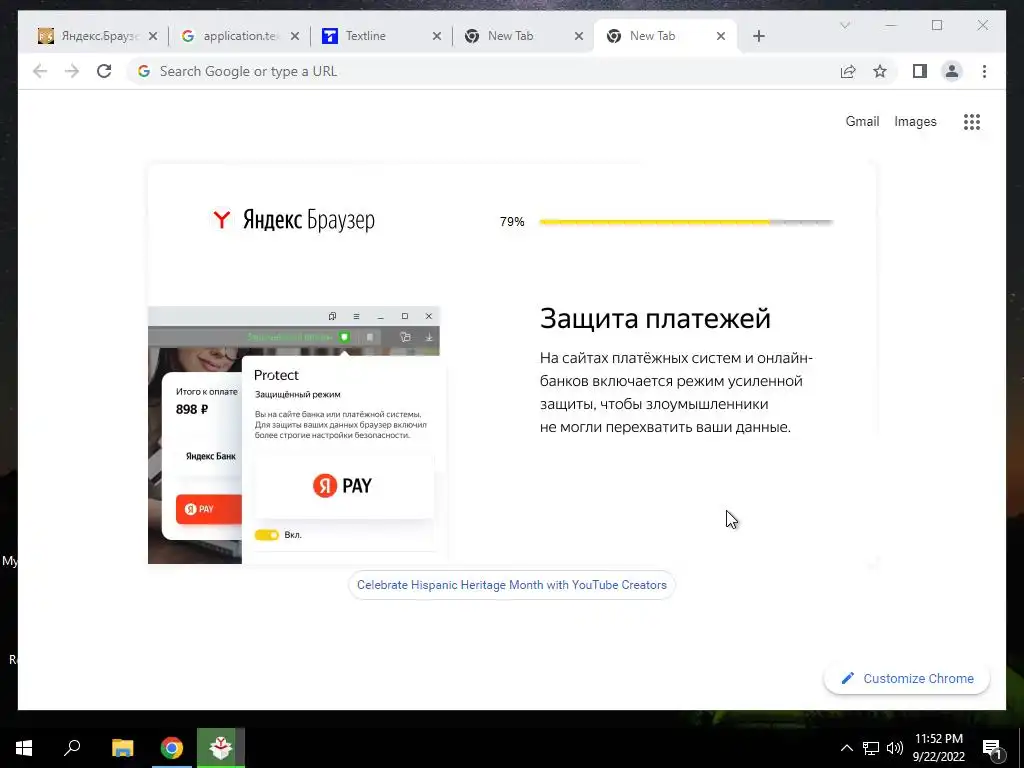Maximize the Chrome window
1024x768 pixels.
pos(937,25)
